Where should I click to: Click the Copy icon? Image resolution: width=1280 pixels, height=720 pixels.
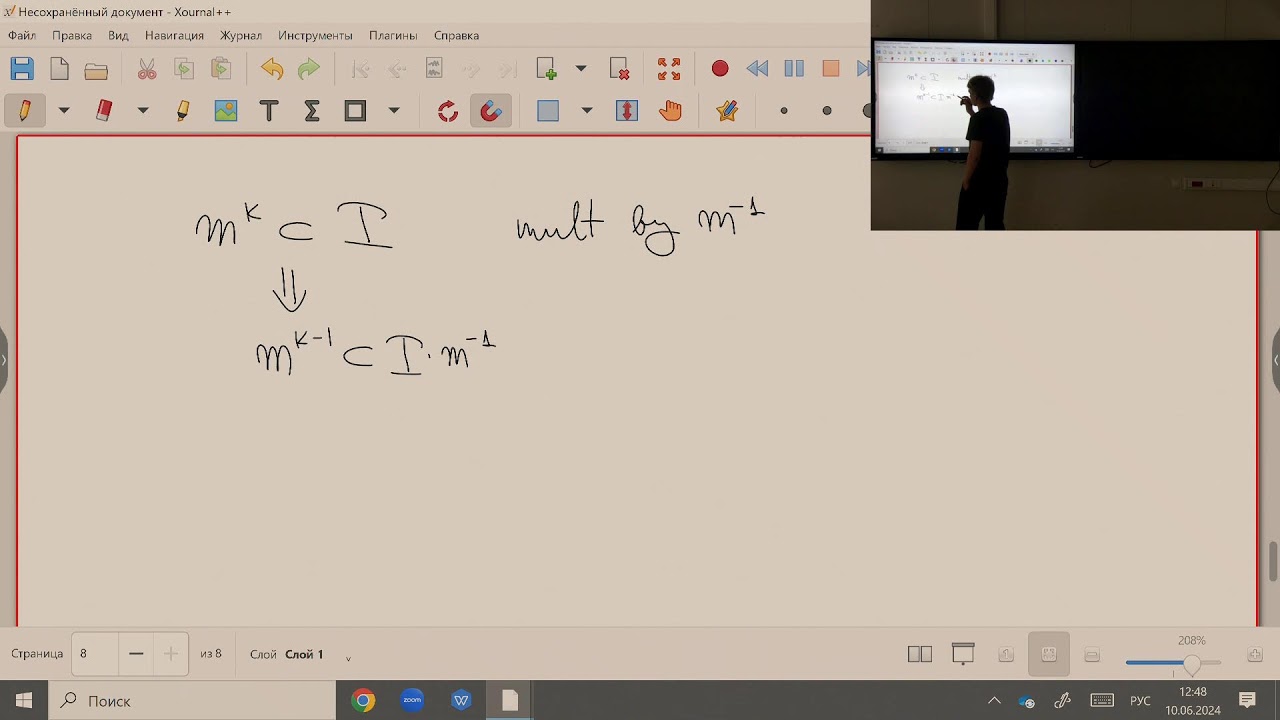point(184,69)
